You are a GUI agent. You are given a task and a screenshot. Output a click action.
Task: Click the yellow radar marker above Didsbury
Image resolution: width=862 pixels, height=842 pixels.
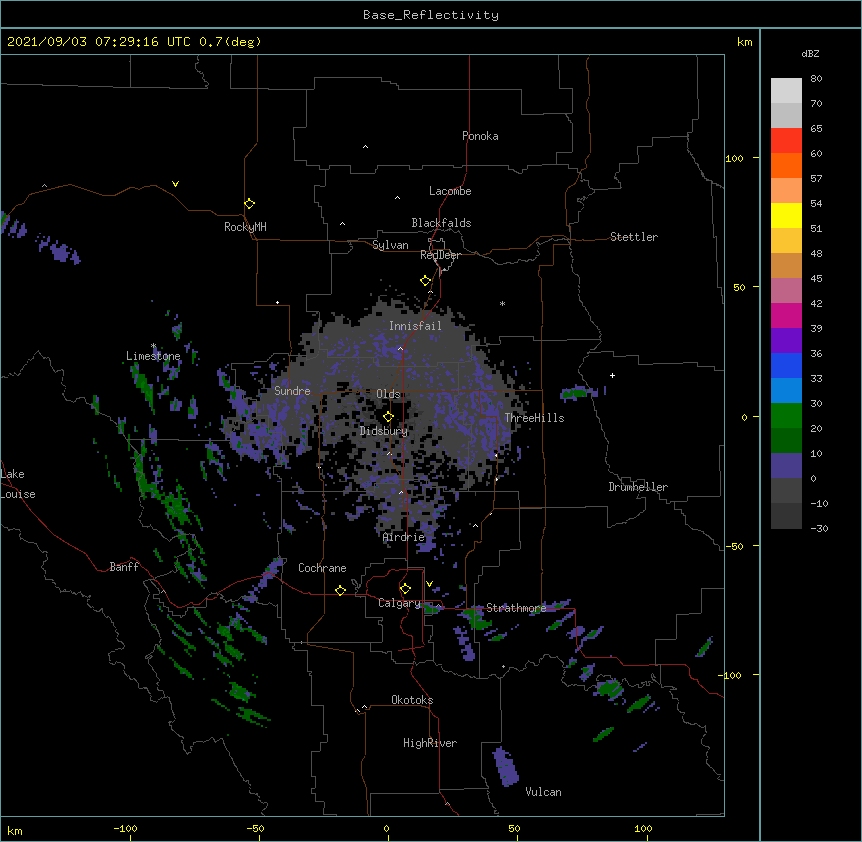[388, 416]
